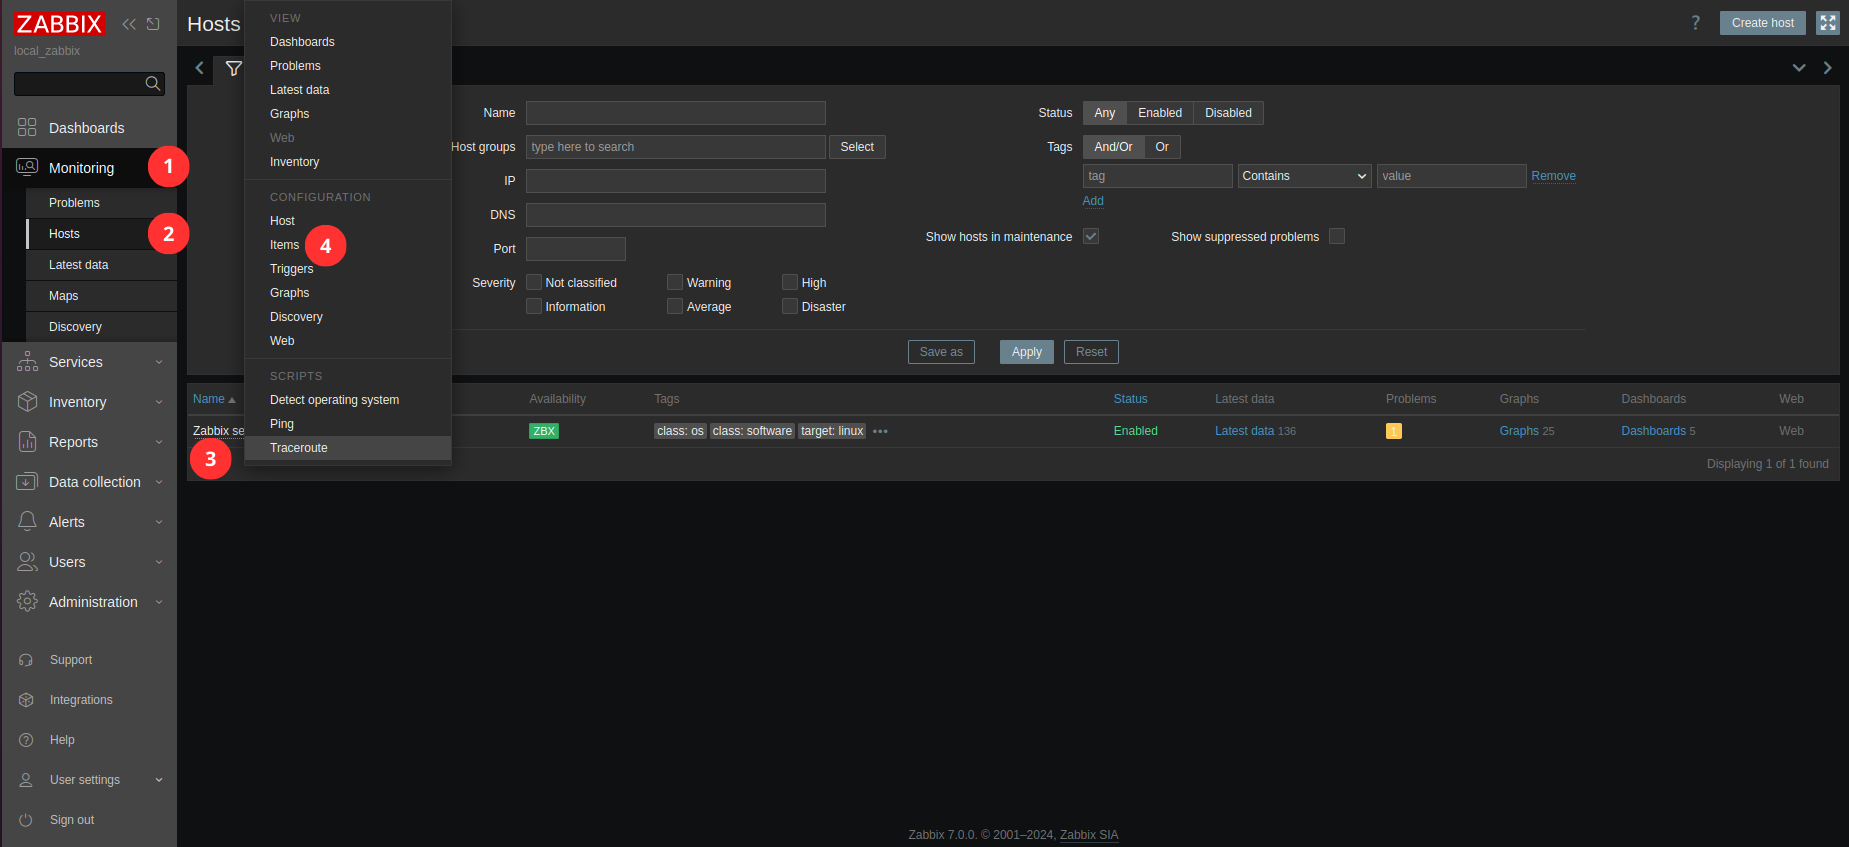Check the Warning severity
This screenshot has width=1849, height=847.
click(x=675, y=282)
